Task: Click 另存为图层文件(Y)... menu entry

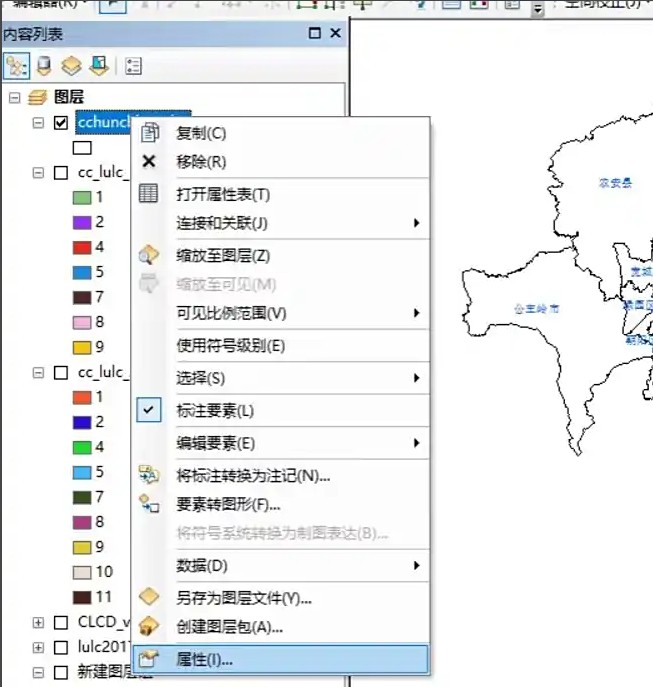Action: [x=244, y=598]
